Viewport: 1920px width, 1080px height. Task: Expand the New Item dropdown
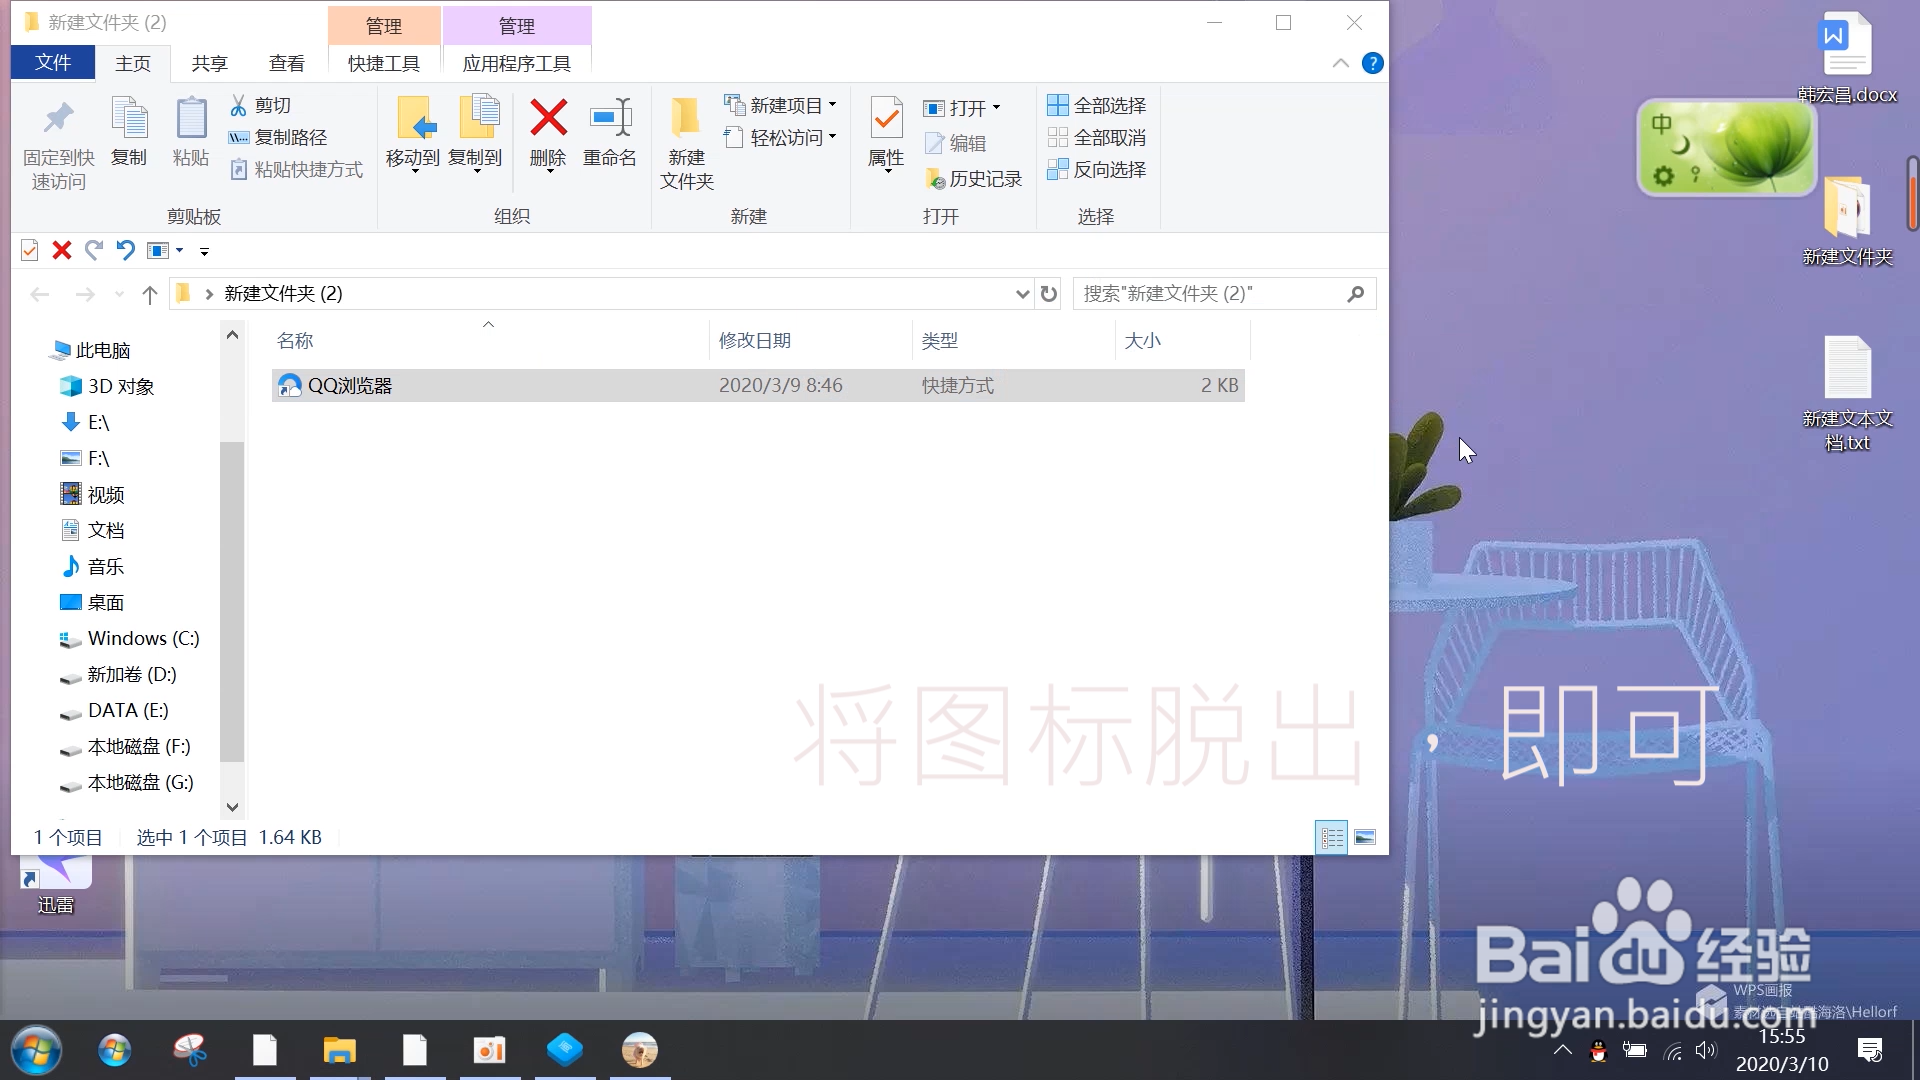832,105
